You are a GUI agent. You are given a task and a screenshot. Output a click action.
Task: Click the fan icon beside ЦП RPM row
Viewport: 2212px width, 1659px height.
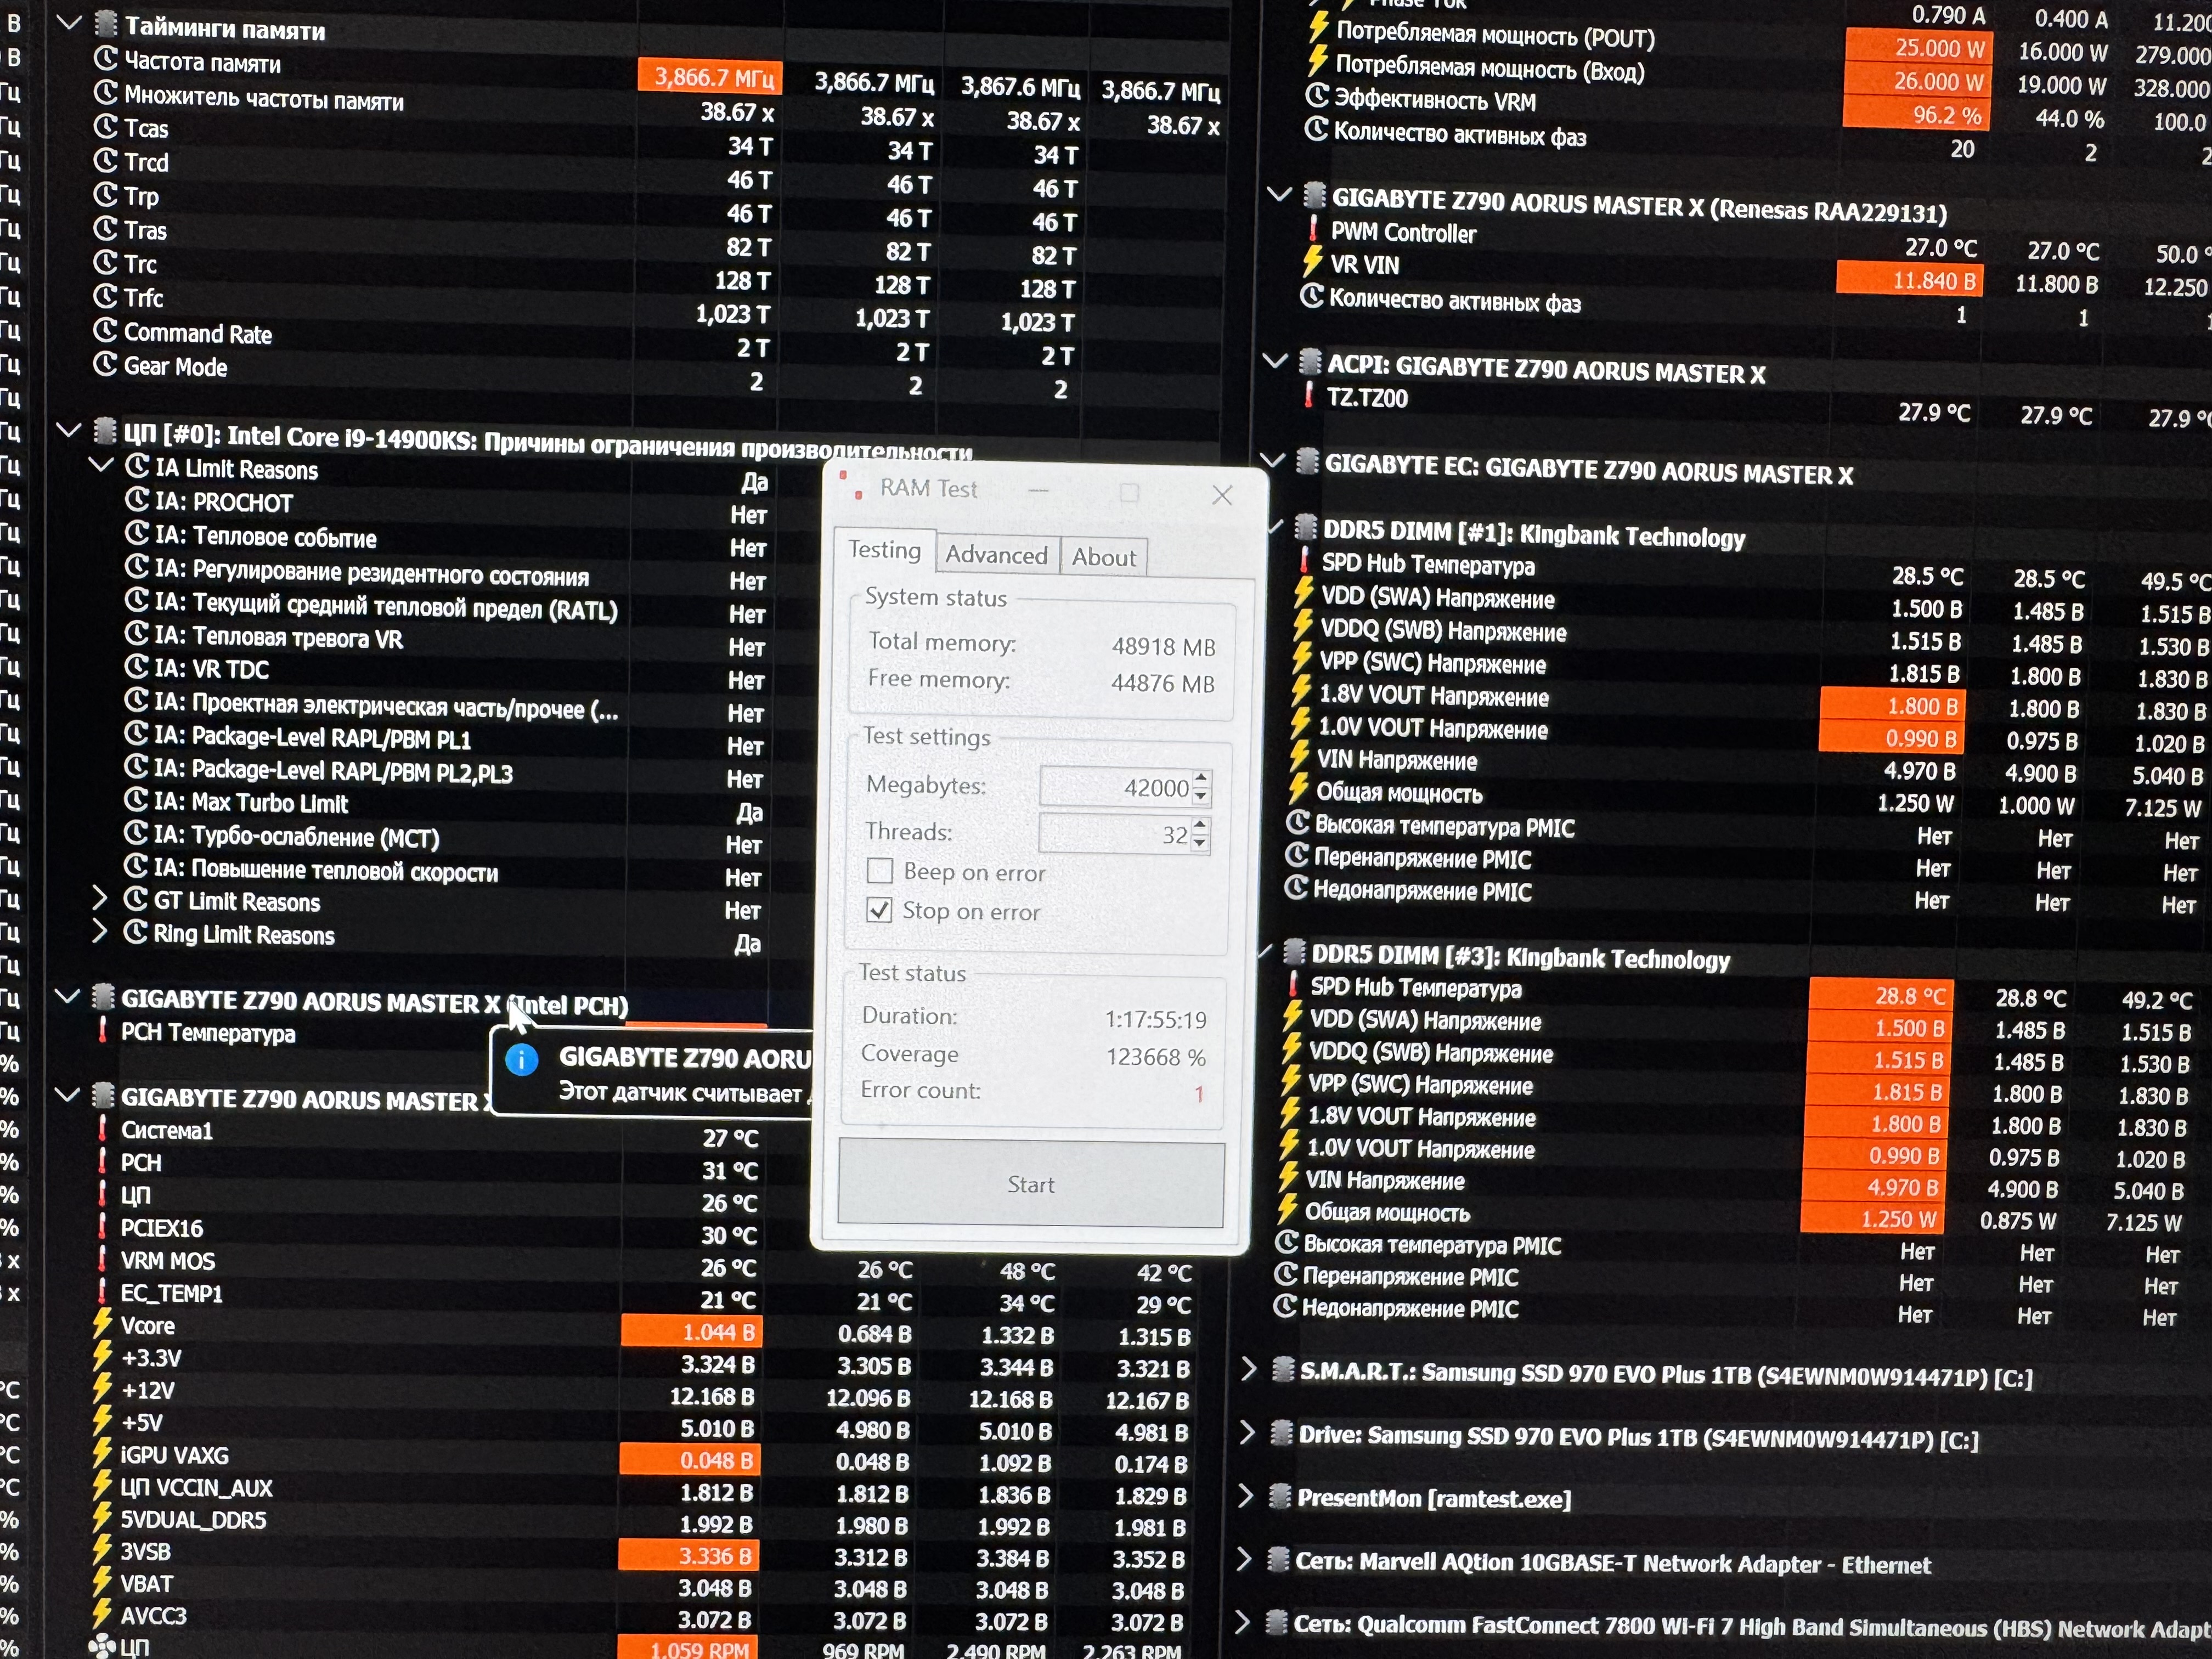click(101, 1646)
